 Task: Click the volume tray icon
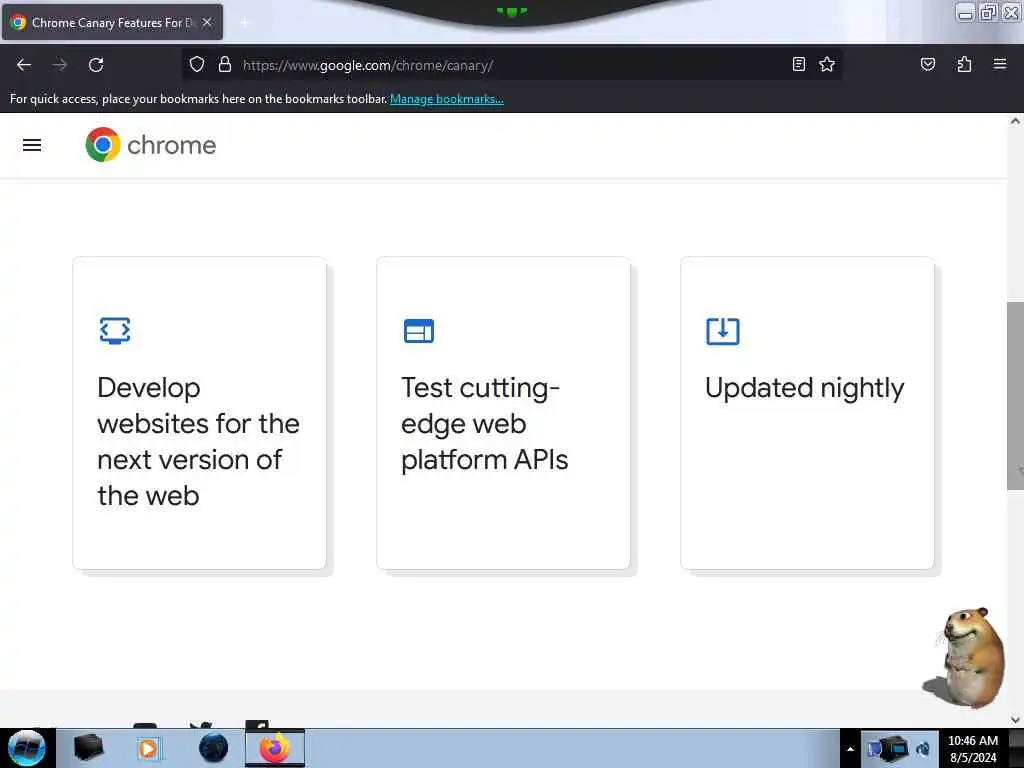(x=923, y=749)
